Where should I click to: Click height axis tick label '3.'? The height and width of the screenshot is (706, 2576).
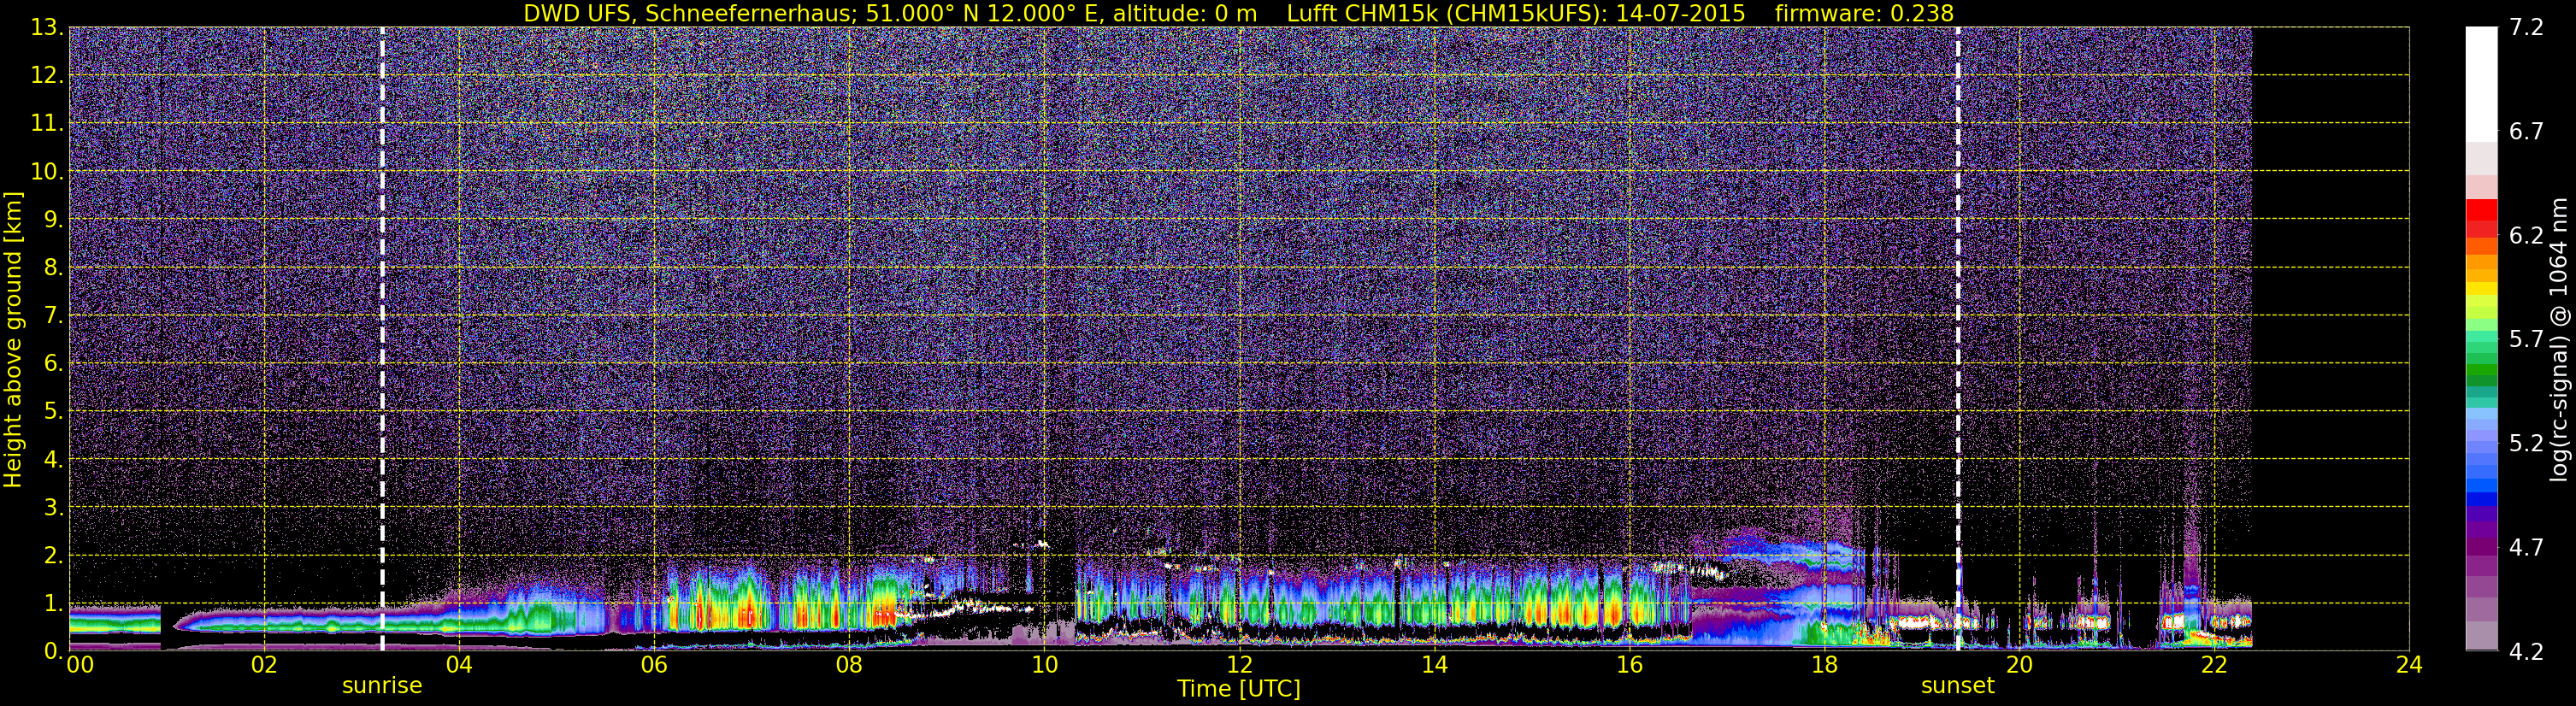point(54,508)
